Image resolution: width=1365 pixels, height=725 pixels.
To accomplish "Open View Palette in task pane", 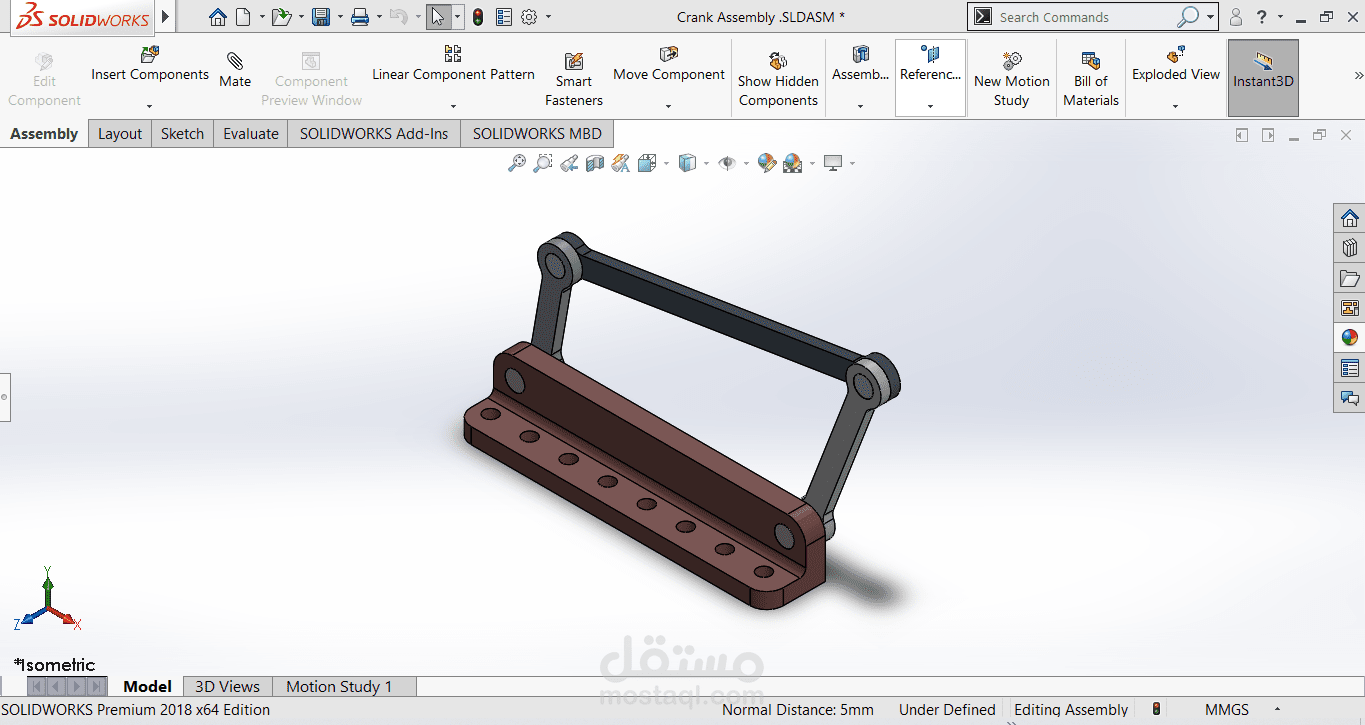I will pyautogui.click(x=1350, y=308).
